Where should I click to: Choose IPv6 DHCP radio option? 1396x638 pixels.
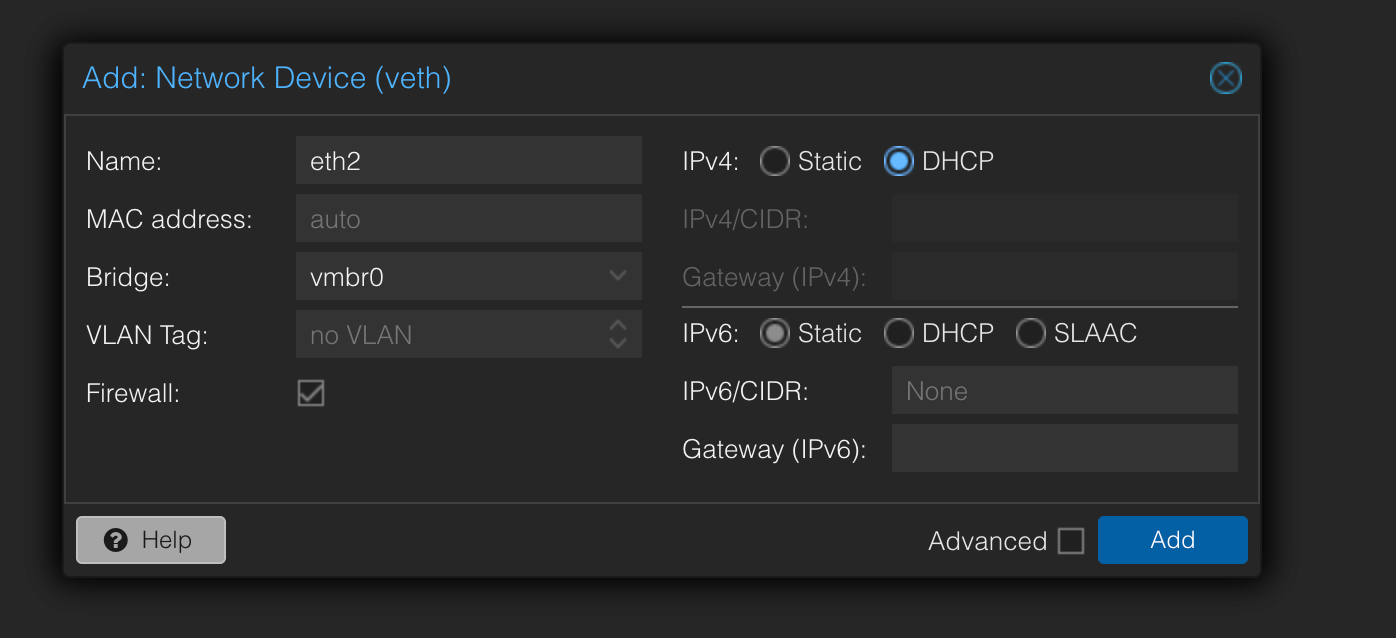coord(899,333)
